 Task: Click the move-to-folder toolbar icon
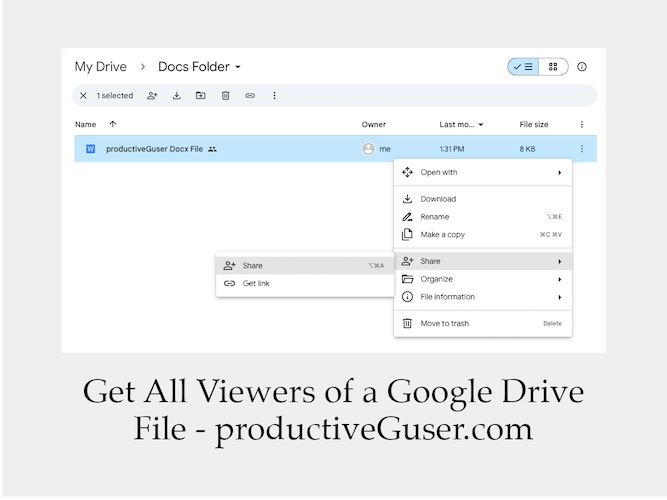(200, 96)
